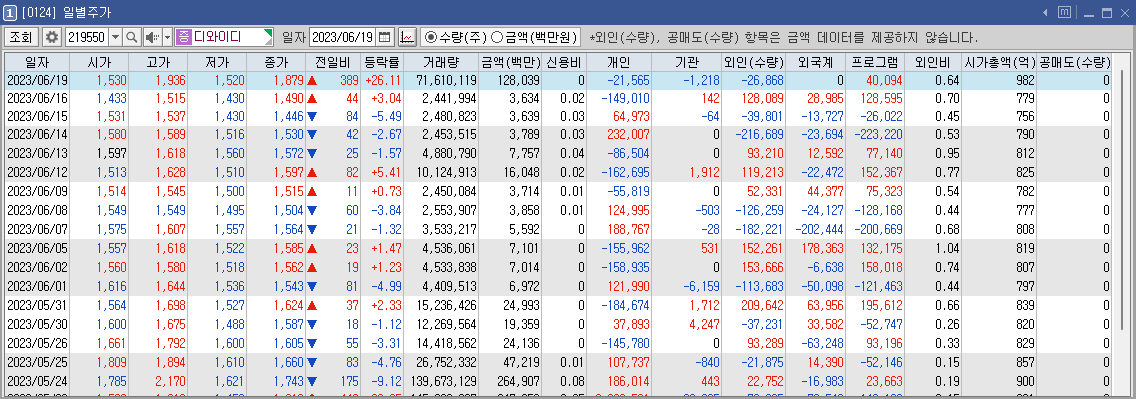
Task: Select the volume cell 71,610,119
Action: [440, 80]
